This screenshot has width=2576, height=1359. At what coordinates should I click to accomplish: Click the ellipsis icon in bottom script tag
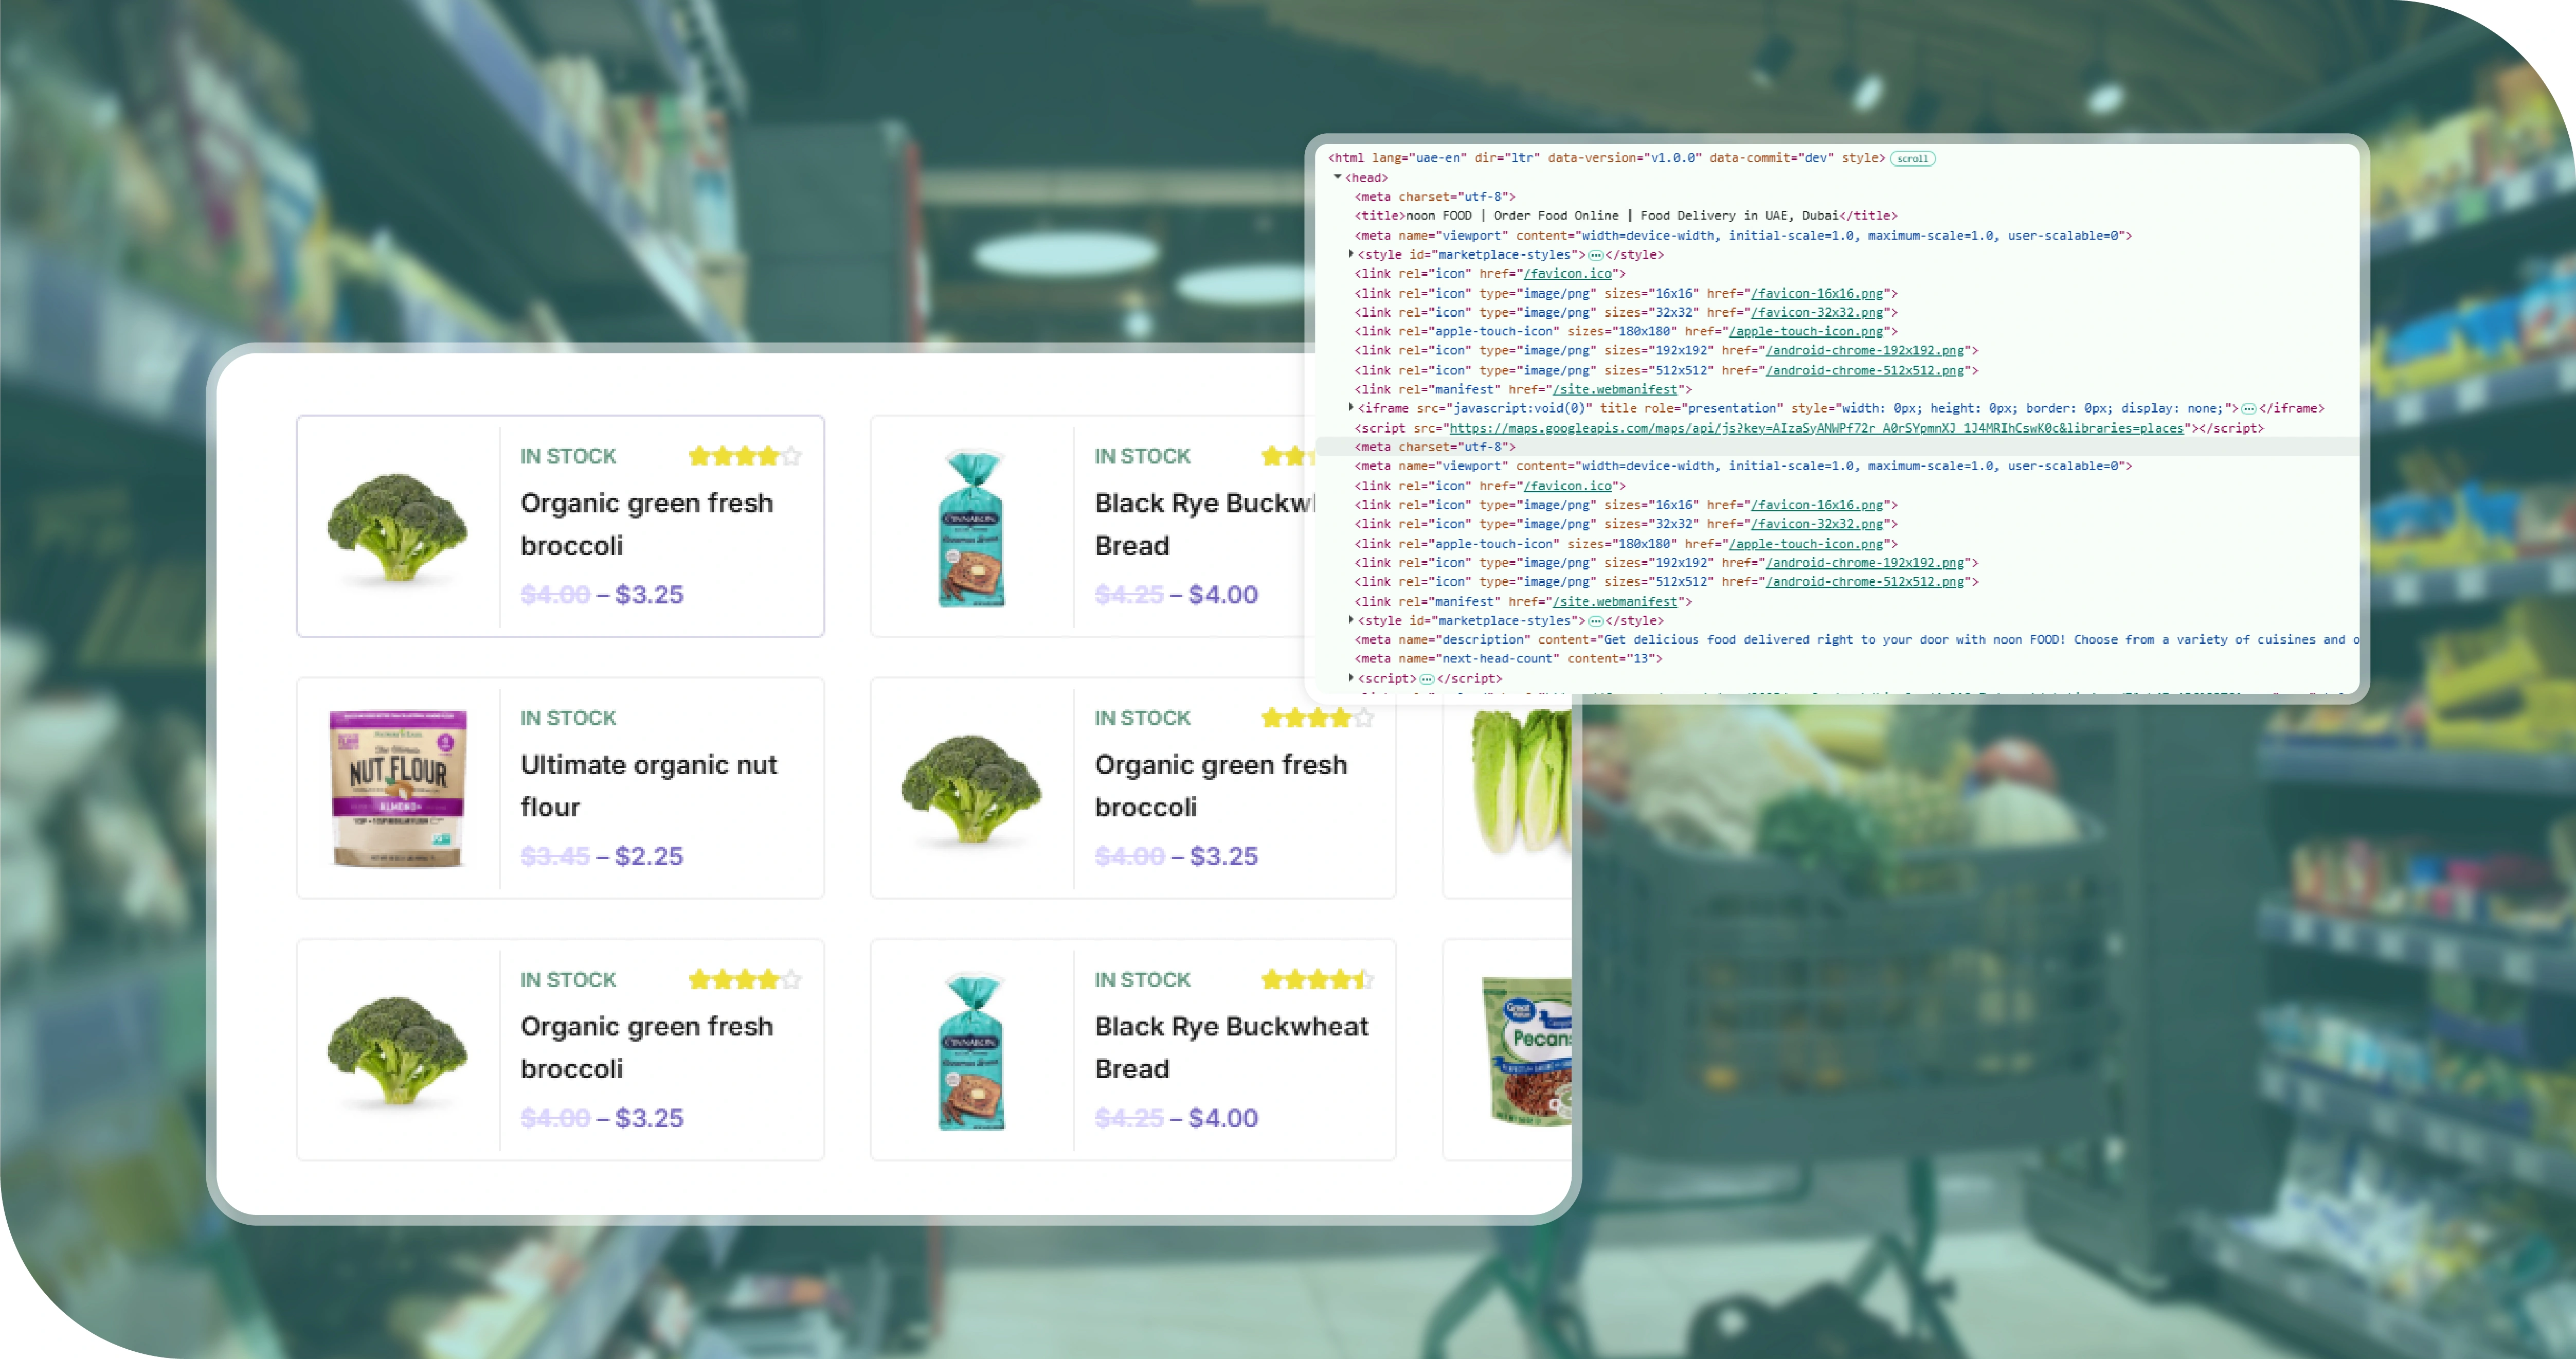click(1426, 679)
